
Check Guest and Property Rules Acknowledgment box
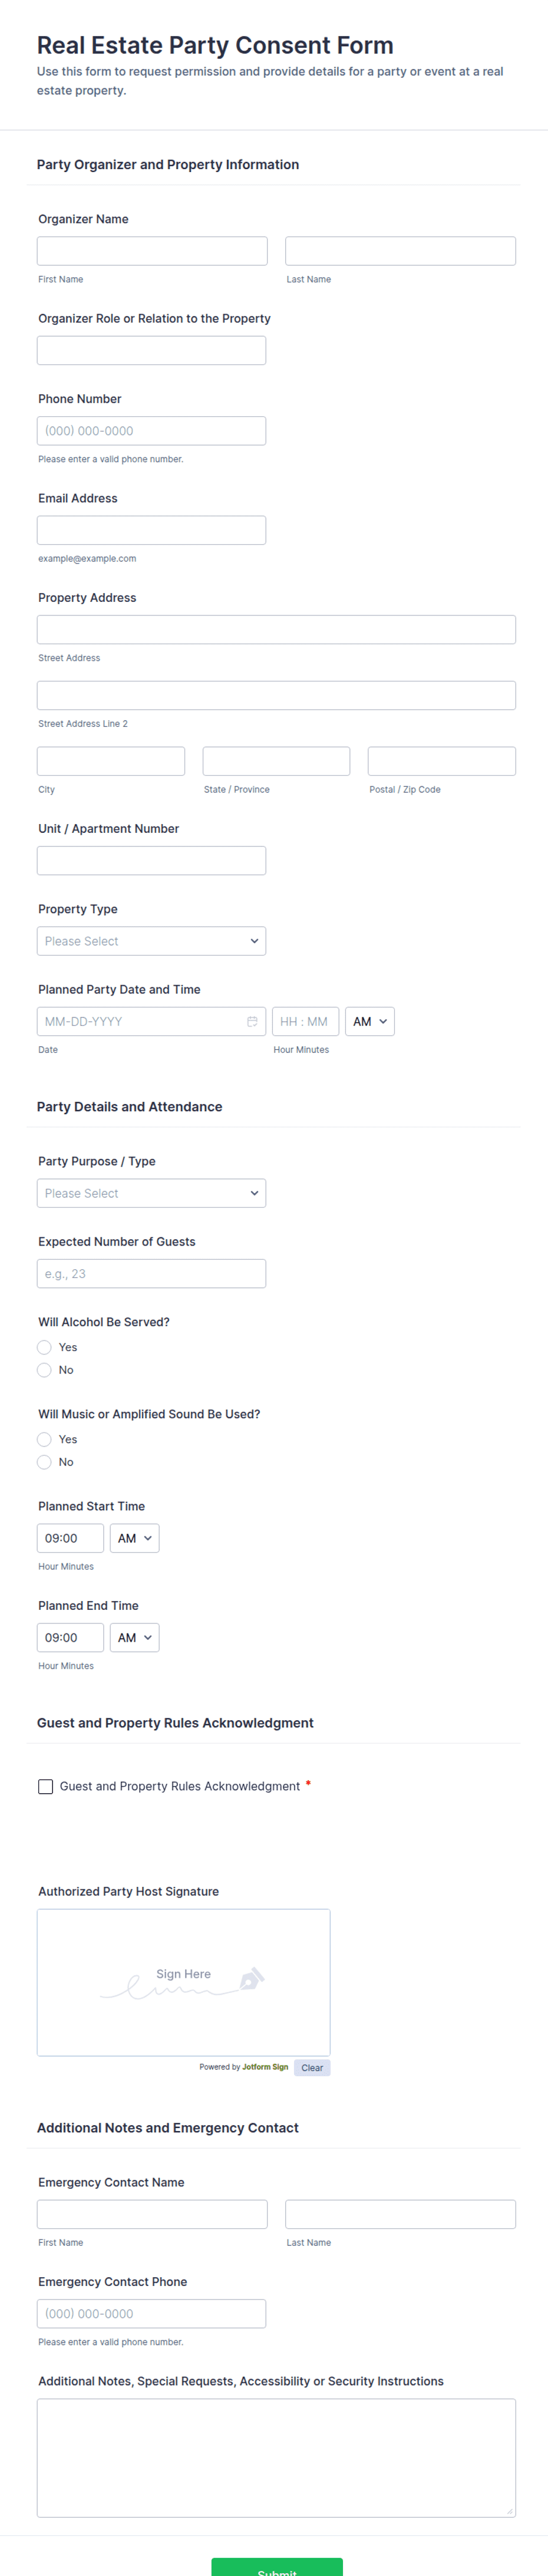[46, 1786]
